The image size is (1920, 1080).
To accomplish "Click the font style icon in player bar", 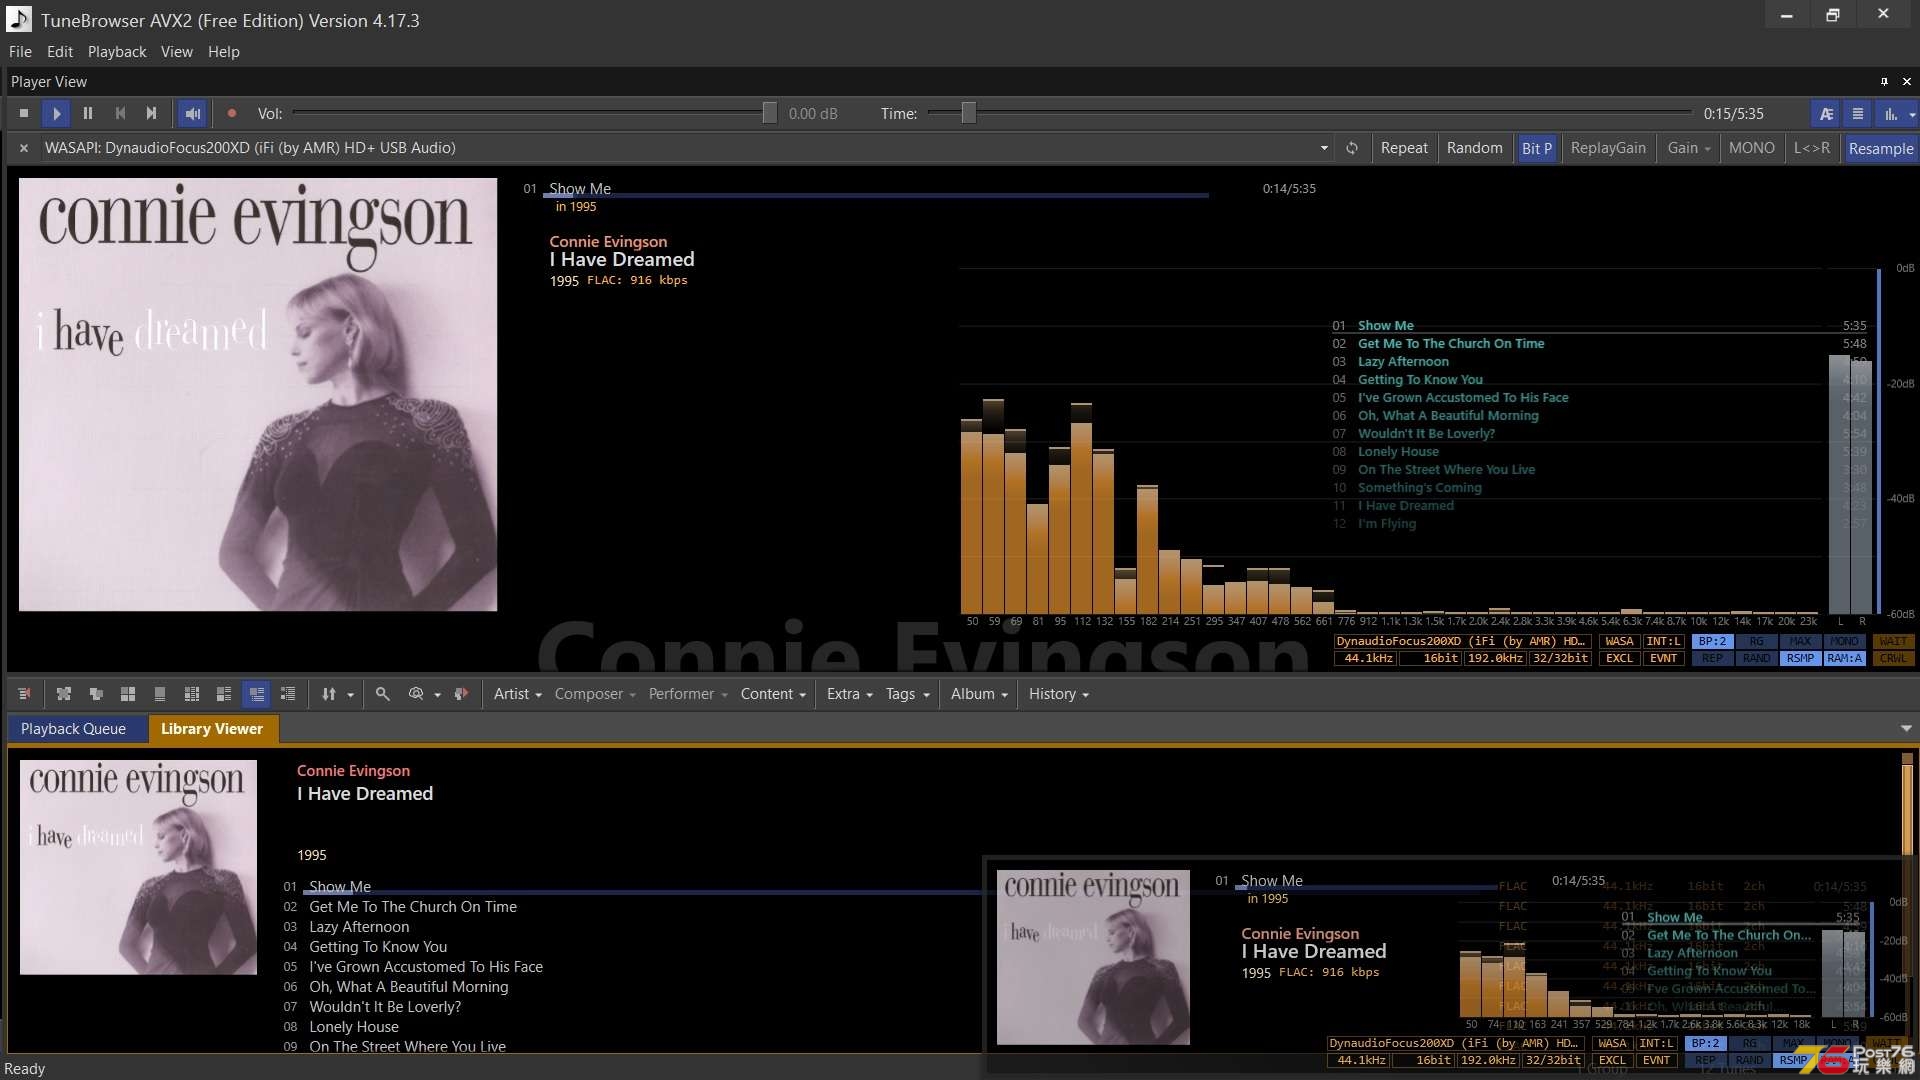I will (1826, 114).
